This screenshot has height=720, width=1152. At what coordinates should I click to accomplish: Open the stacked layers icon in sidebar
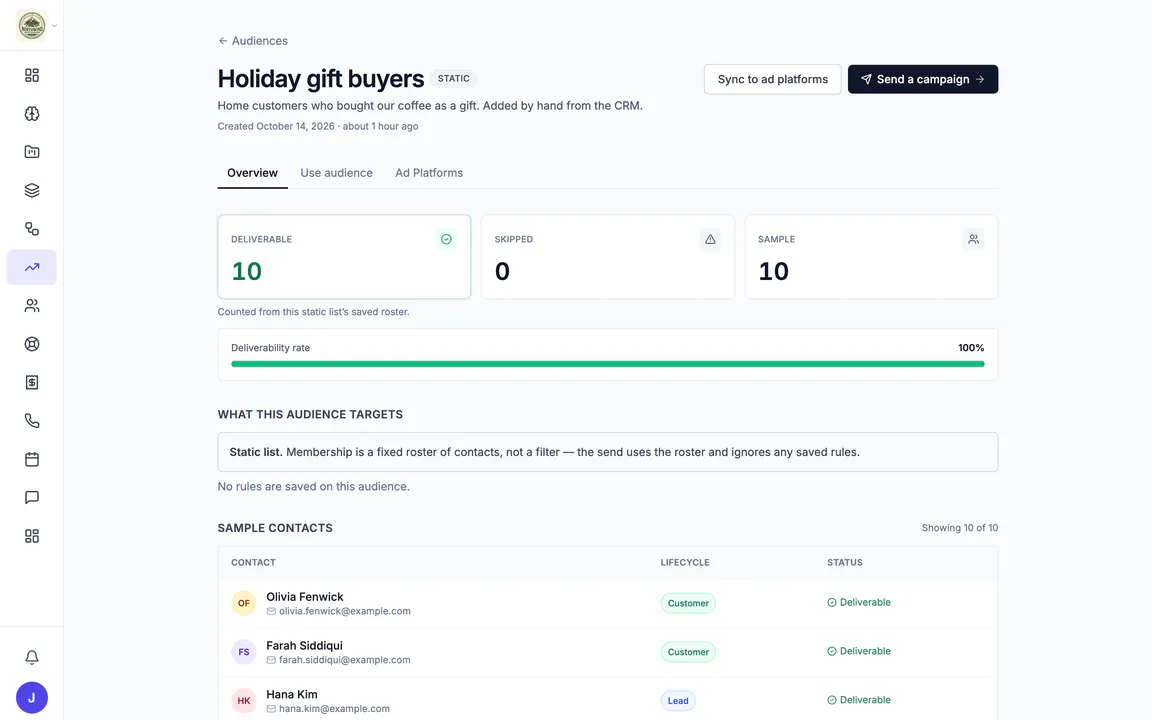tap(32, 190)
